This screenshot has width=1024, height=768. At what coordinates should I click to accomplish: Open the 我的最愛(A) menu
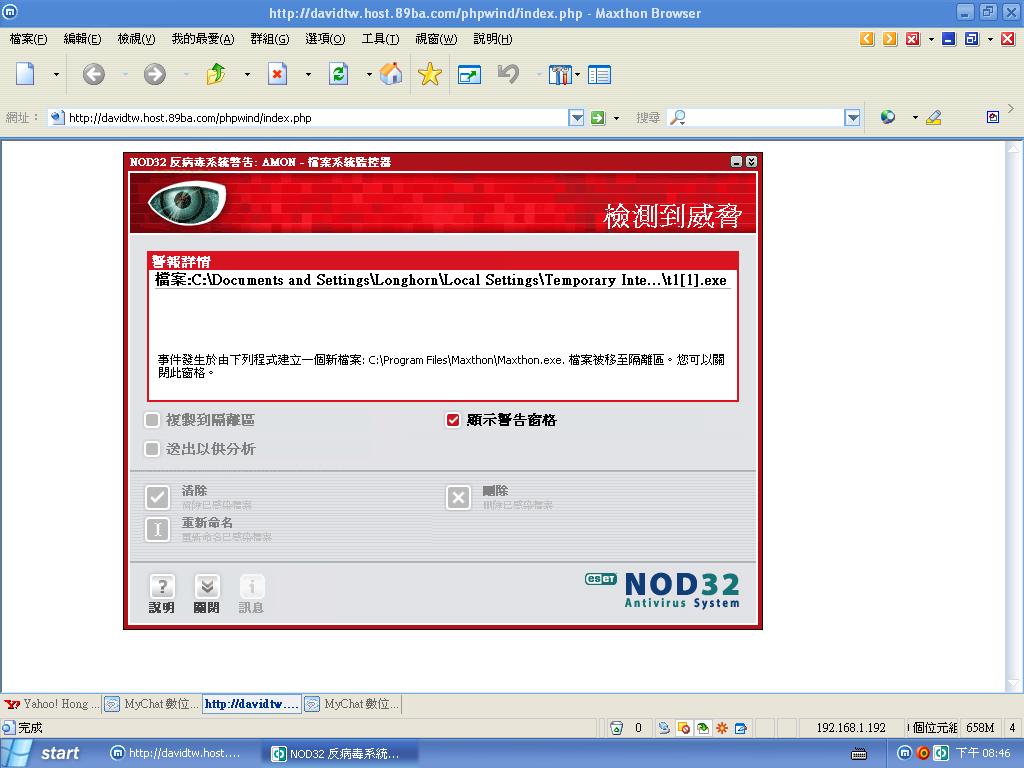203,39
